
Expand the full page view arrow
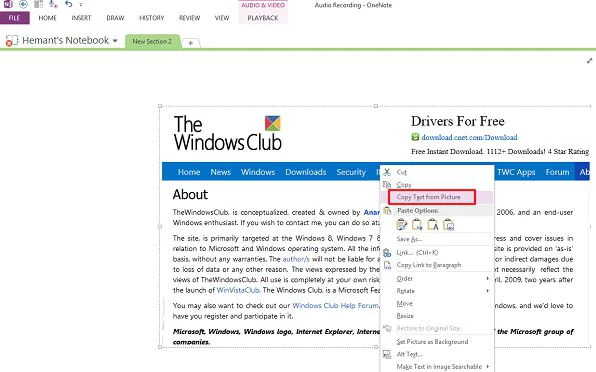(x=590, y=61)
